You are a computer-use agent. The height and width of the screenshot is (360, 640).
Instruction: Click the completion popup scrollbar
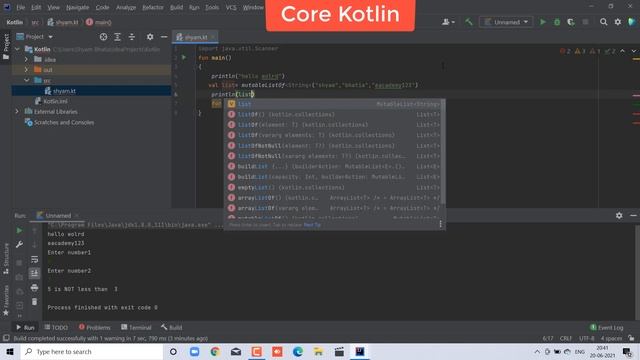[x=443, y=152]
